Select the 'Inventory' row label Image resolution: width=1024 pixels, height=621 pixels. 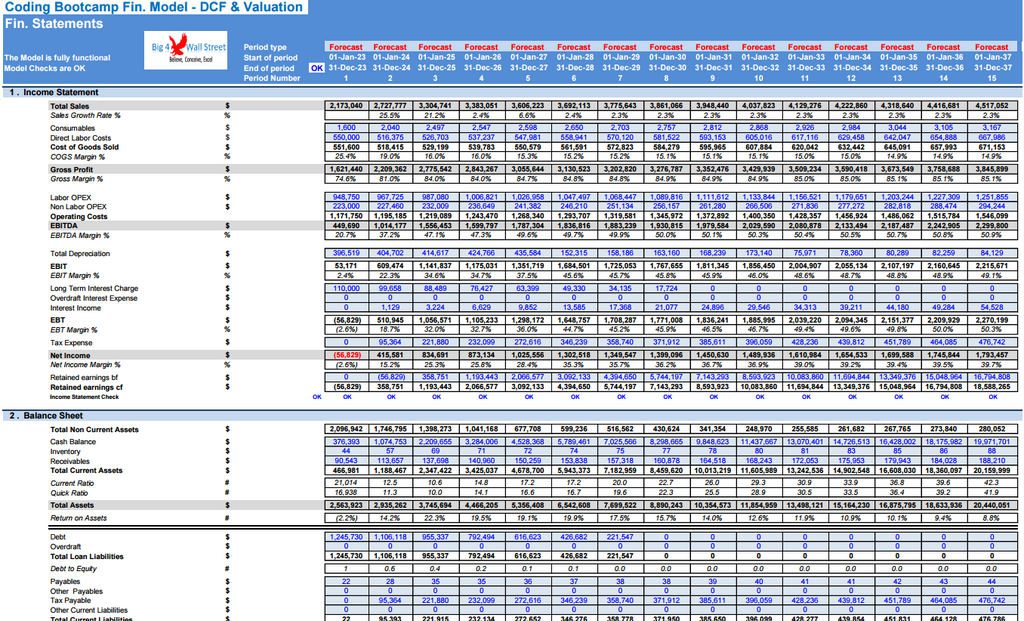[65, 451]
